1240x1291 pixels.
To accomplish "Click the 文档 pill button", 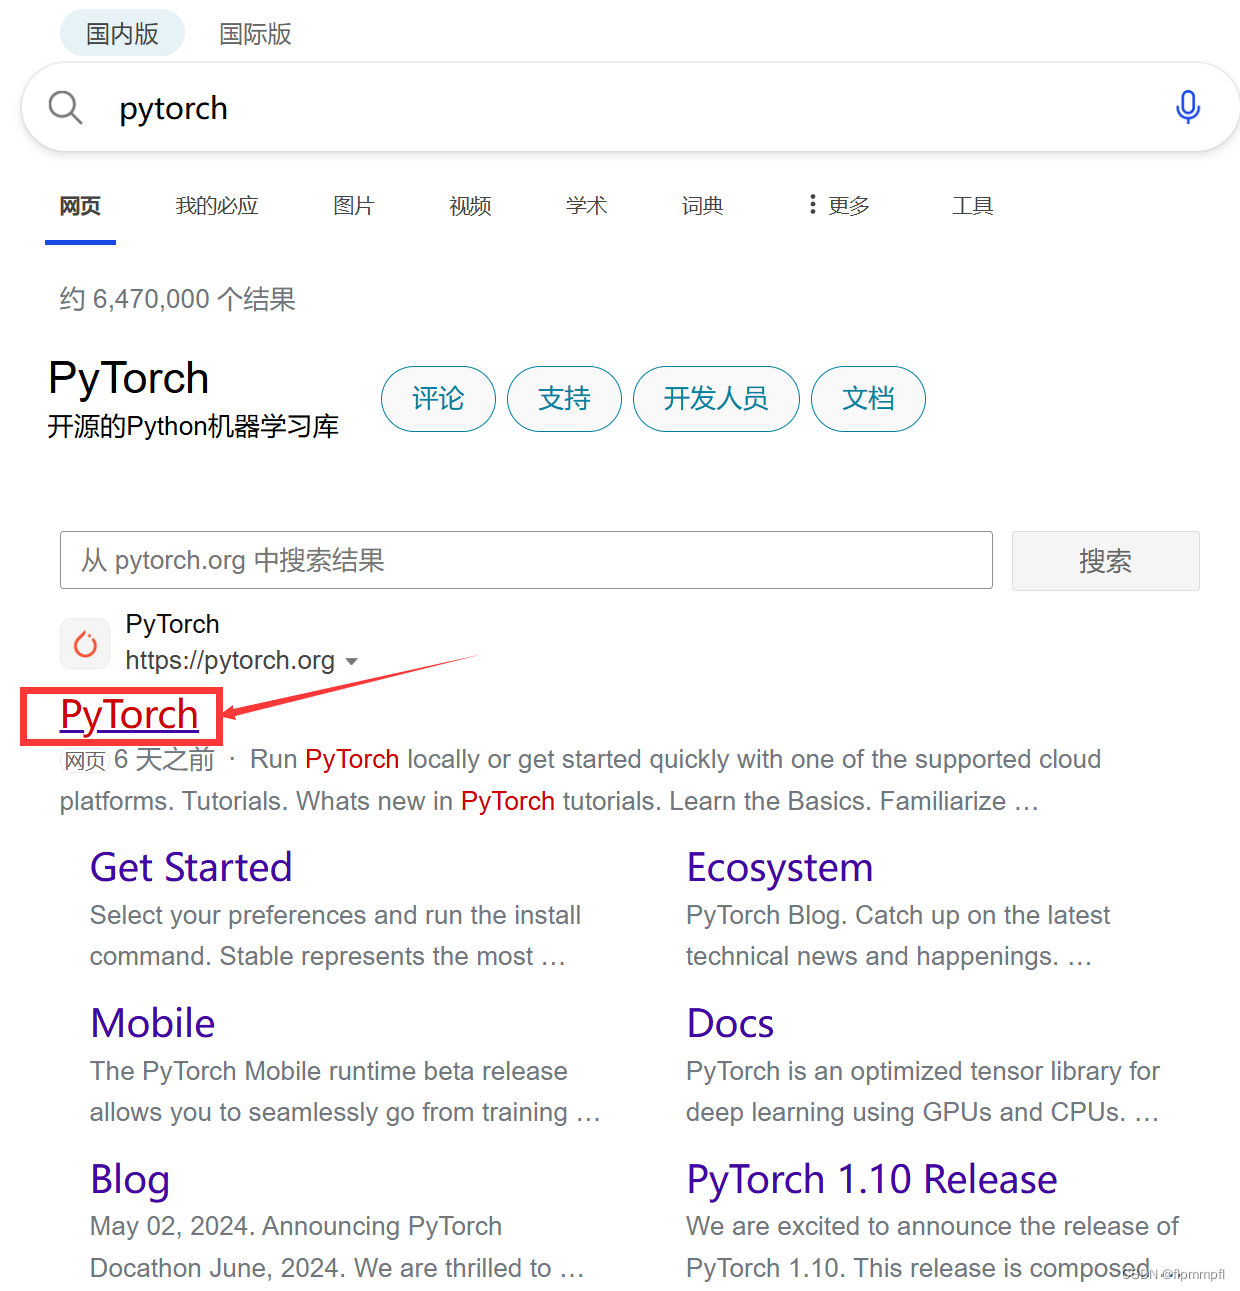I will pos(868,399).
